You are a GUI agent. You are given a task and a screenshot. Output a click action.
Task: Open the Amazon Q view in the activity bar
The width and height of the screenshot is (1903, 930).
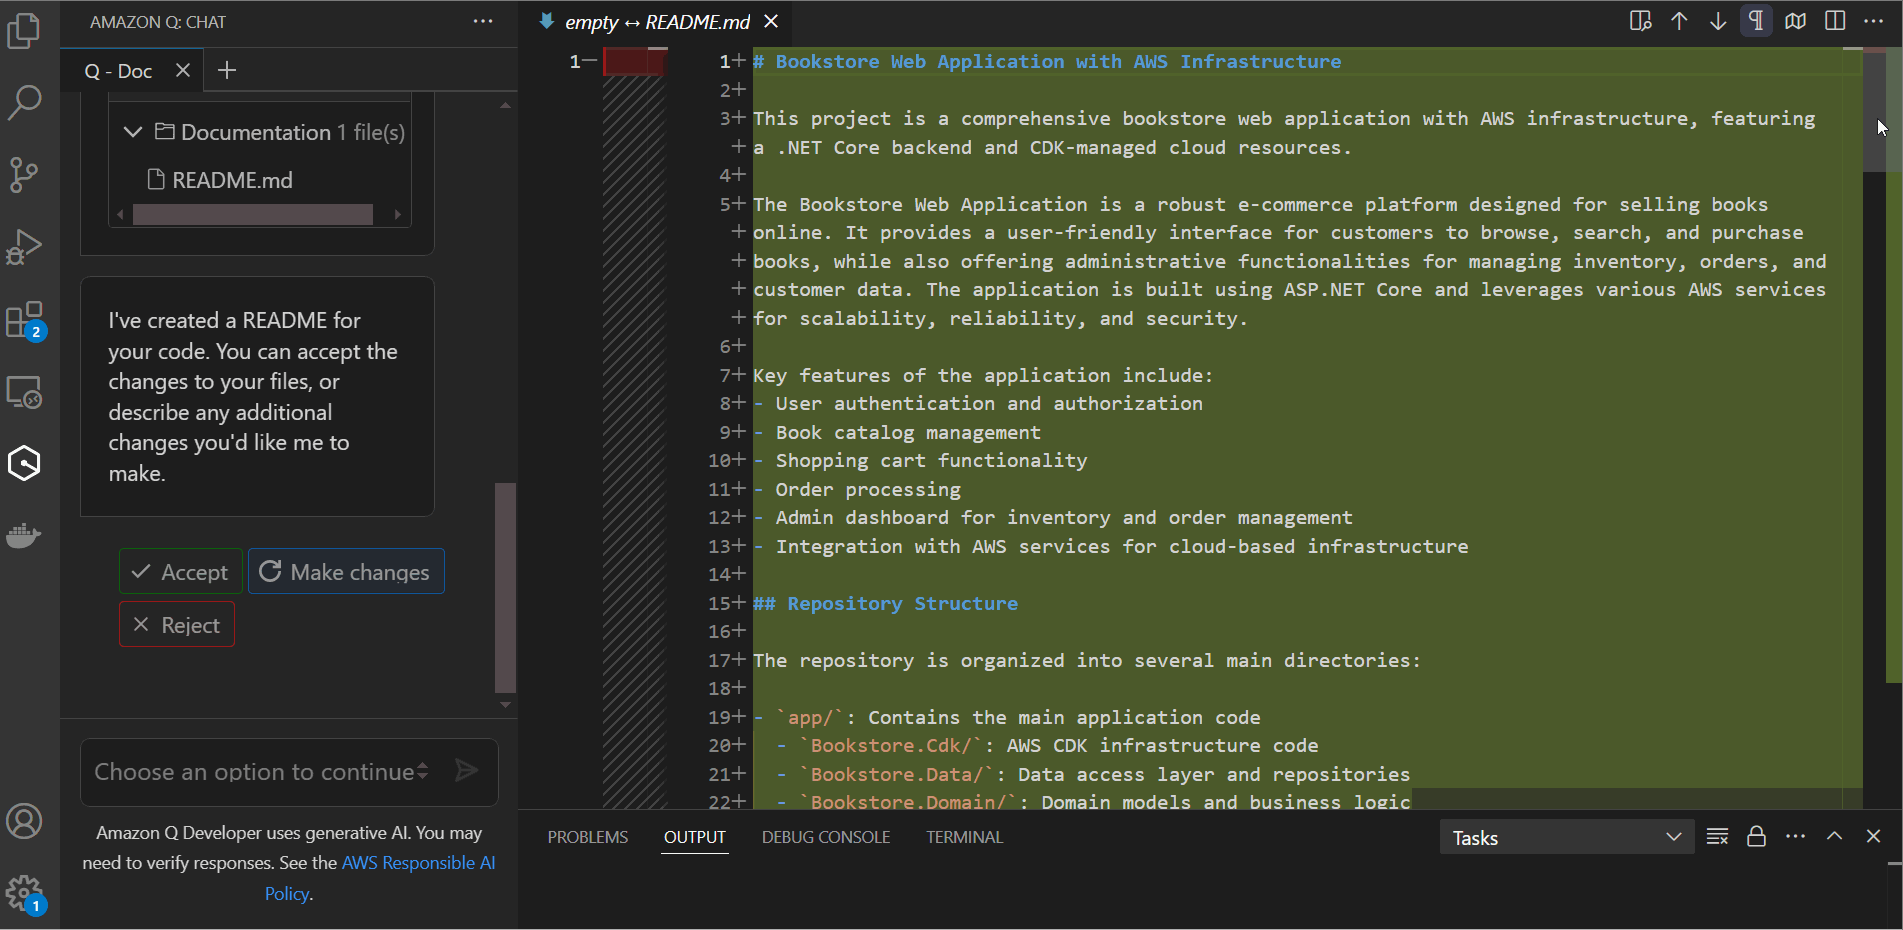point(24,463)
